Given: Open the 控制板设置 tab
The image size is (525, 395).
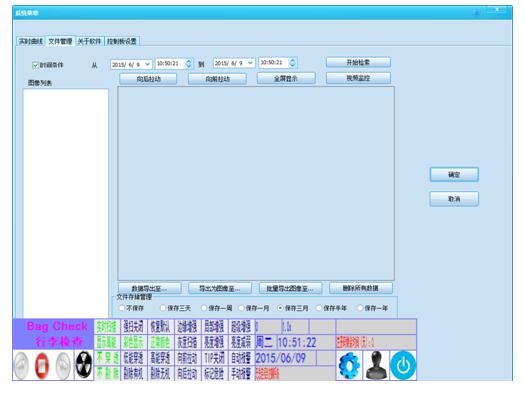Looking at the screenshot, I should 122,41.
